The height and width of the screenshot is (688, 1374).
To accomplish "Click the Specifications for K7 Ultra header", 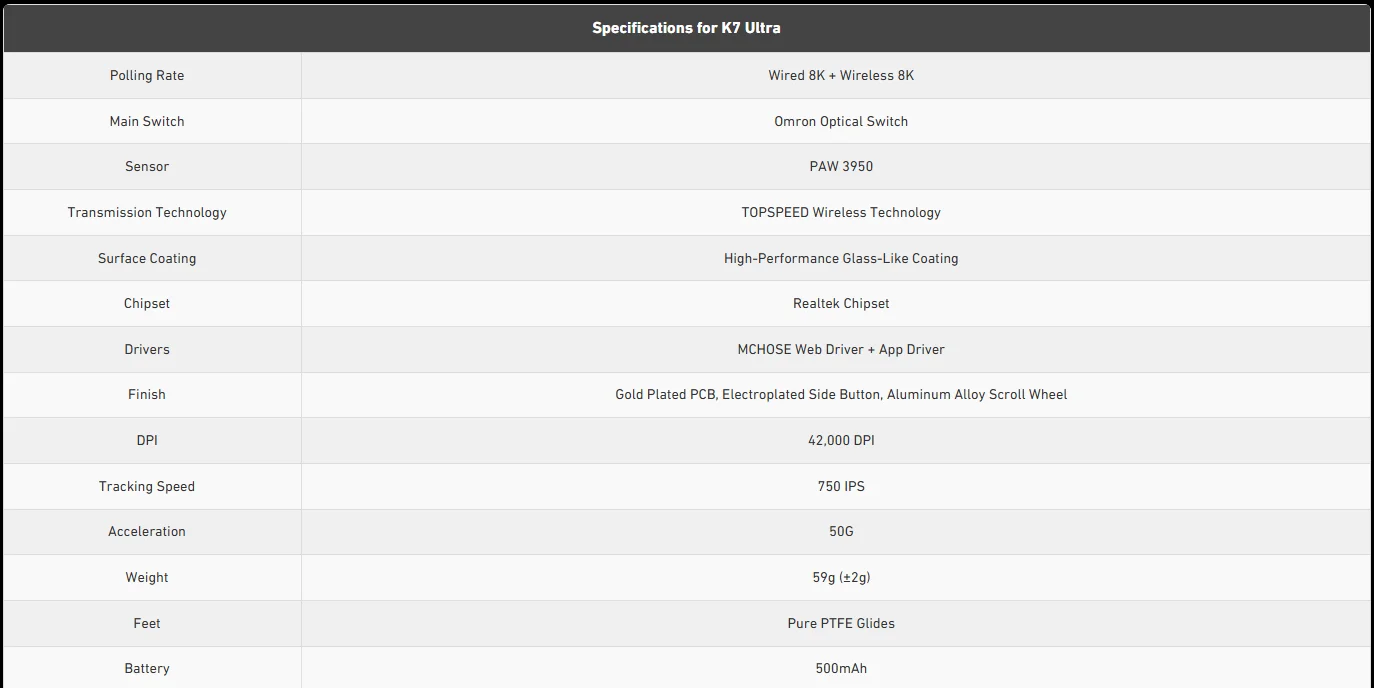I will coord(686,28).
